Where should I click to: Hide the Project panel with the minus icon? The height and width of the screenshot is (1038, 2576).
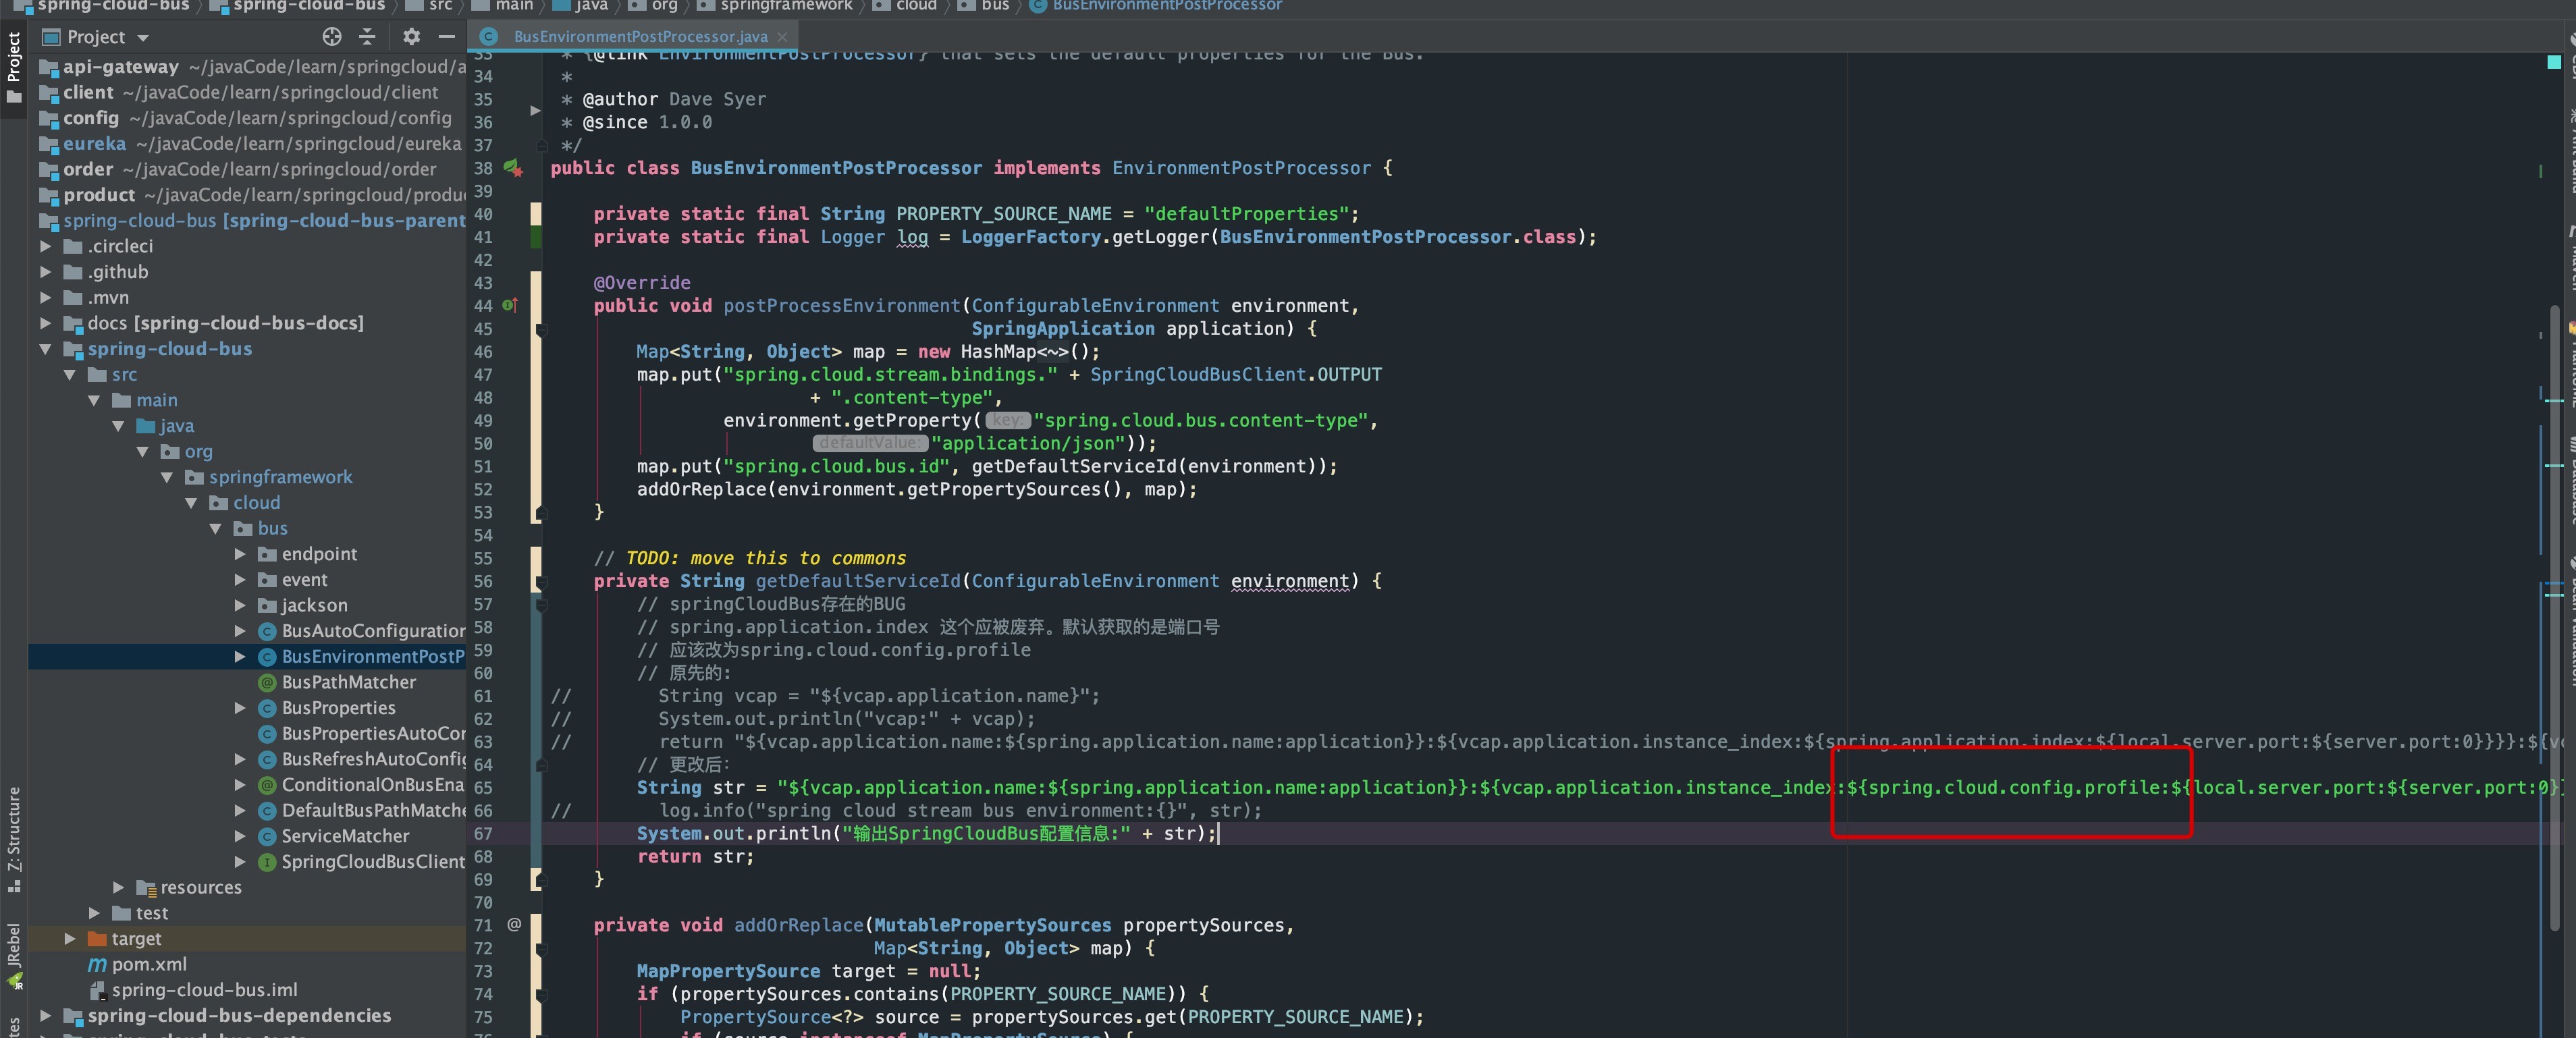click(x=446, y=37)
